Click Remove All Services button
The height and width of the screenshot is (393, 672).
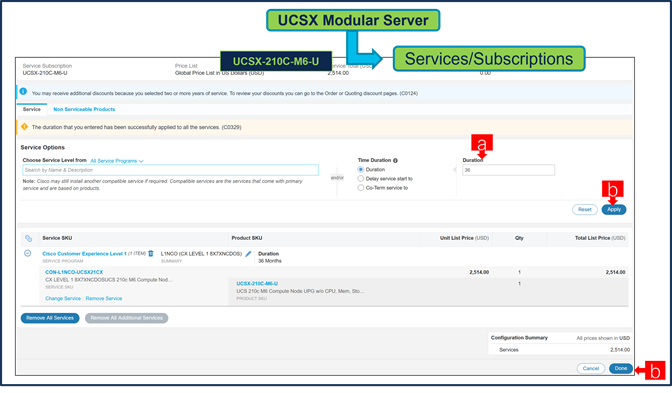point(50,318)
